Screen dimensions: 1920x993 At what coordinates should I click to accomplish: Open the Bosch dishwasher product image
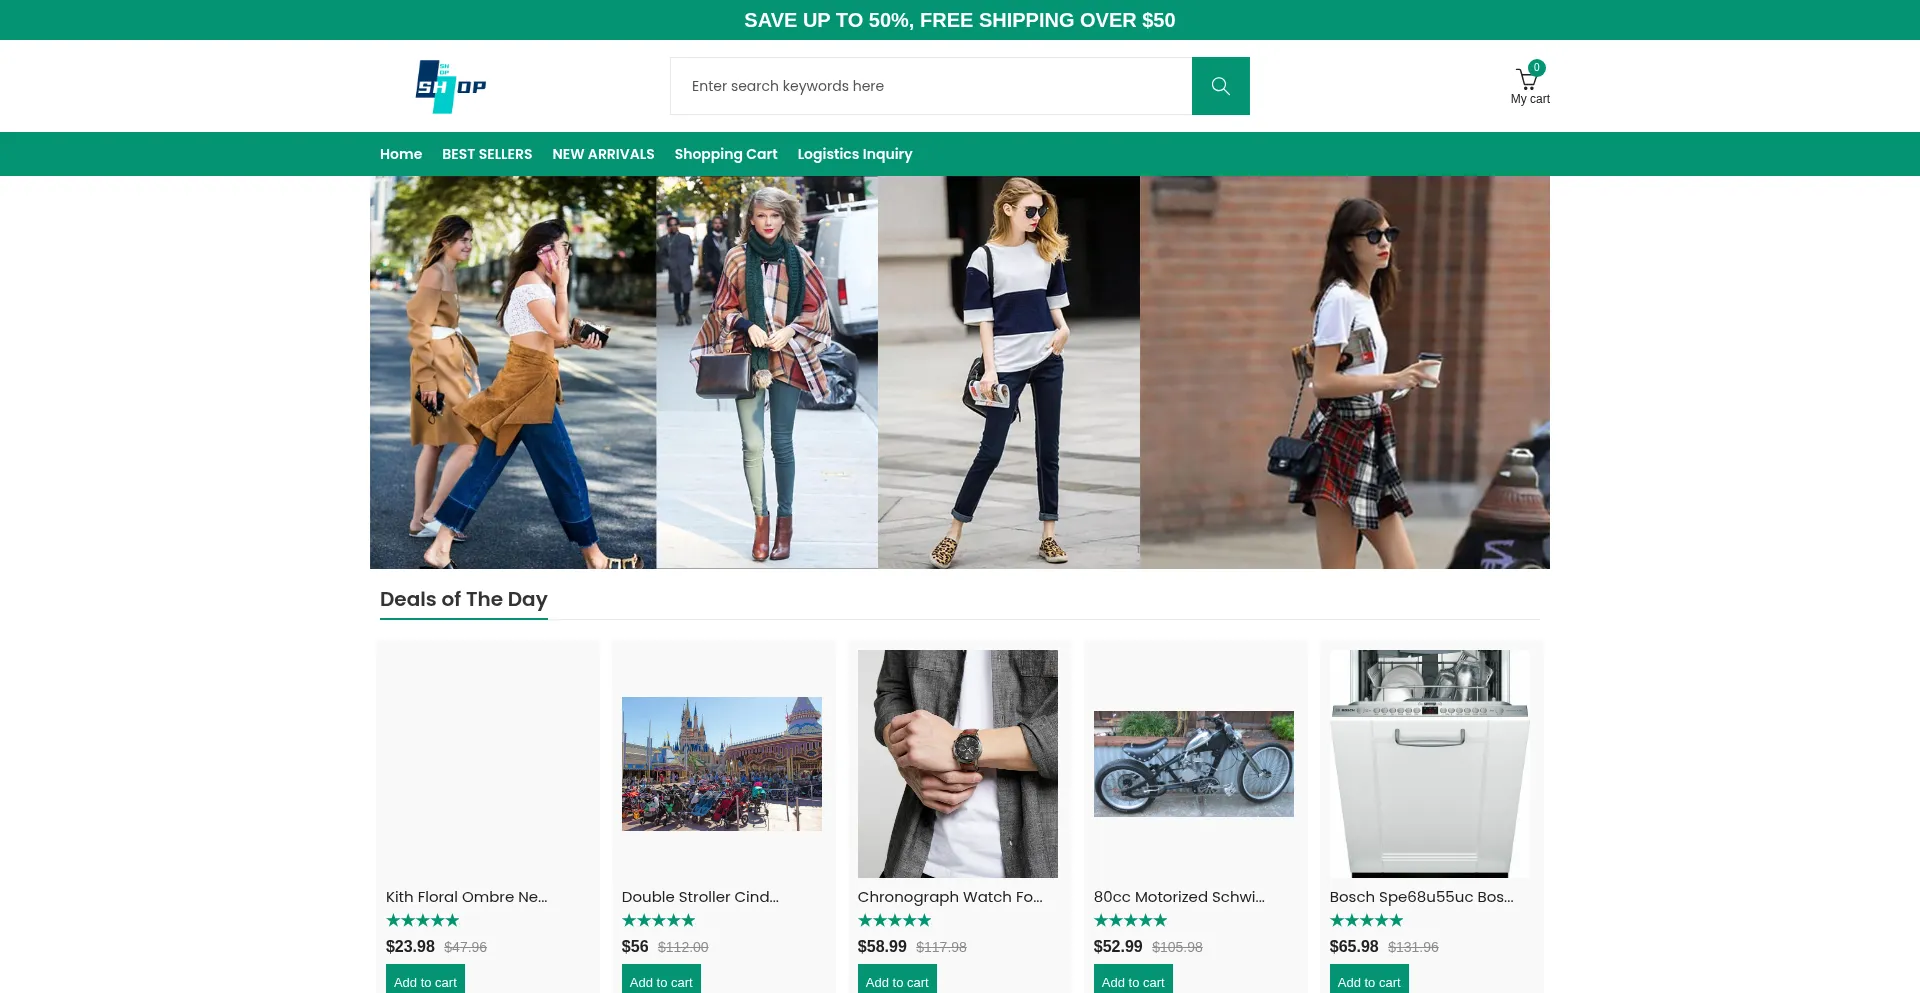[1429, 764]
